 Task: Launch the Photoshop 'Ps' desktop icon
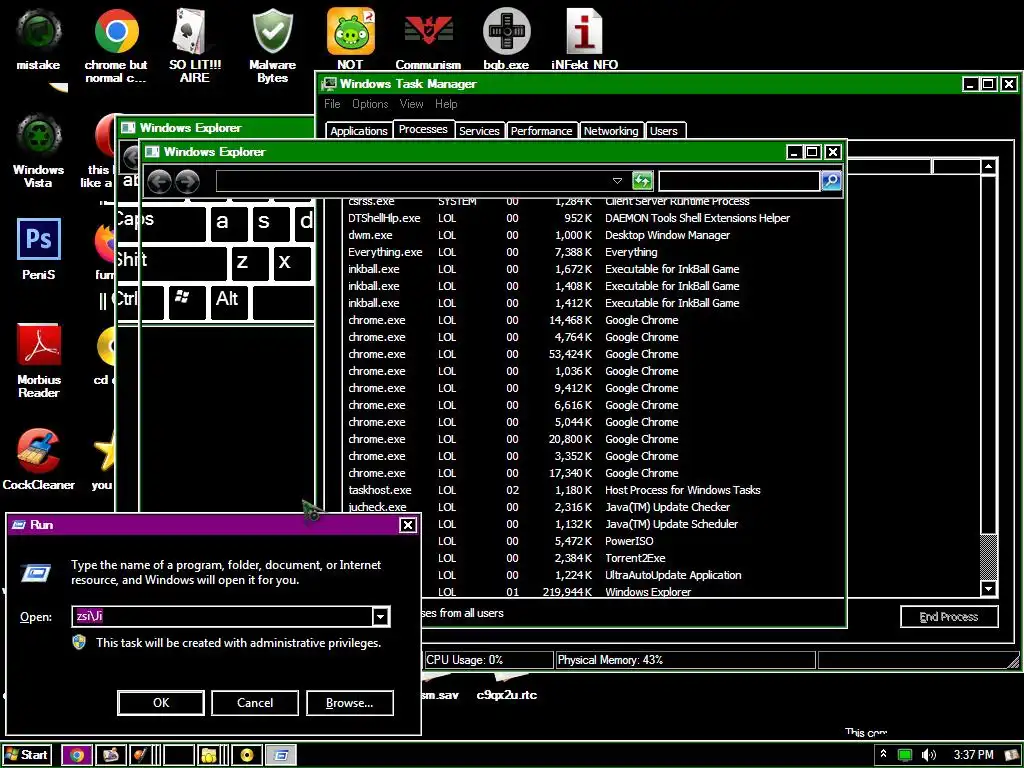click(x=39, y=249)
